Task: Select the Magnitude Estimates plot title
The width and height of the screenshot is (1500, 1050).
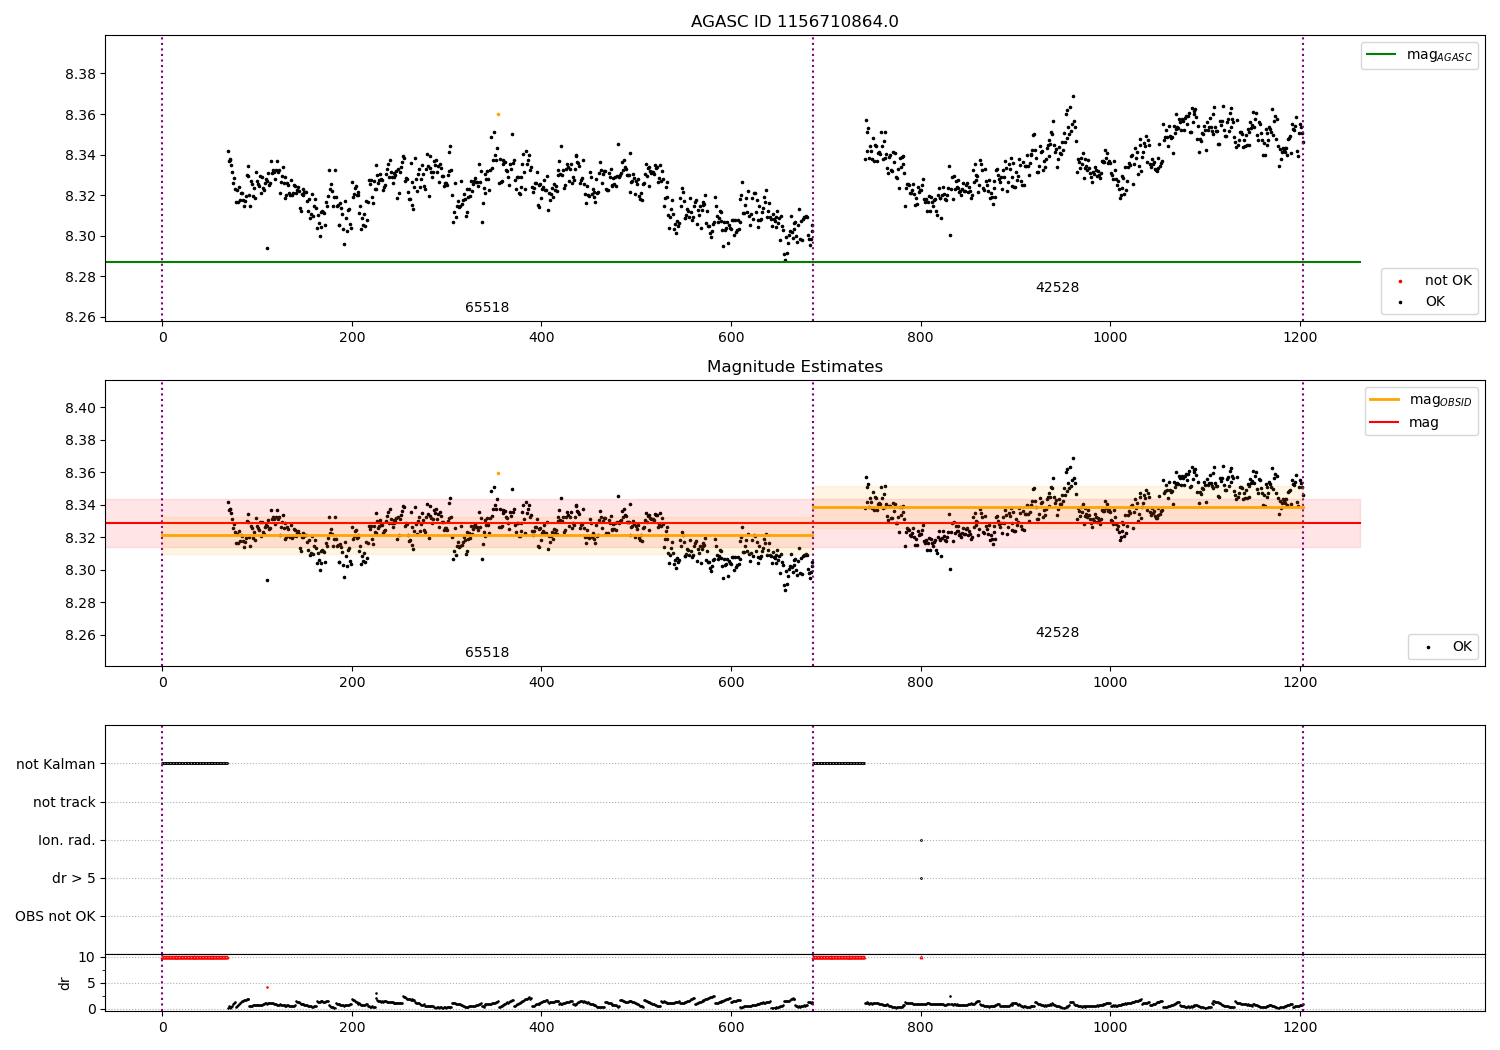Action: pyautogui.click(x=794, y=367)
